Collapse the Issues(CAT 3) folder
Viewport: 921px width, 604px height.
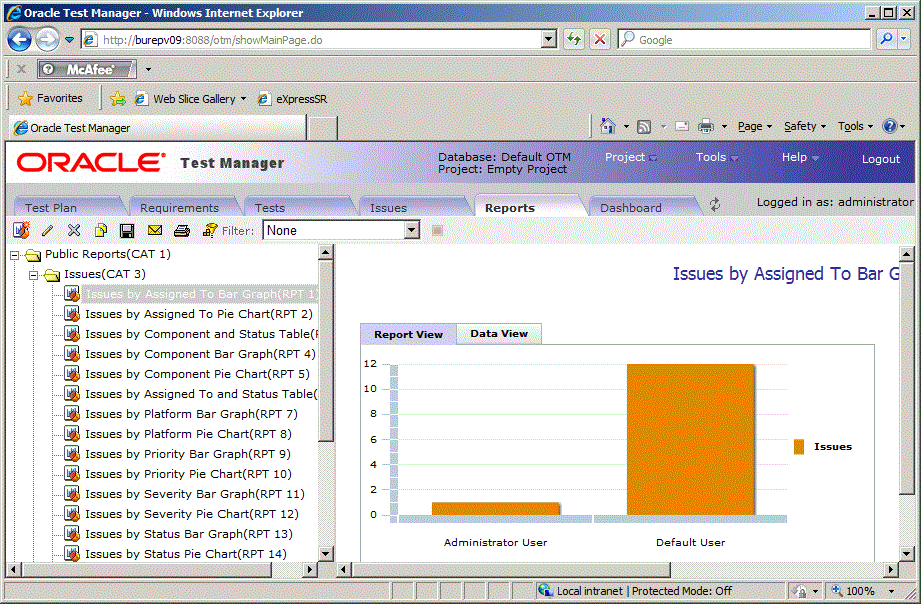point(33,275)
